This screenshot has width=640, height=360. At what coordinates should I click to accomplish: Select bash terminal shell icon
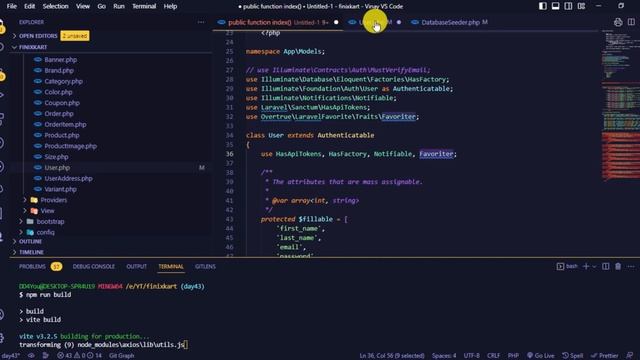[x=567, y=266]
